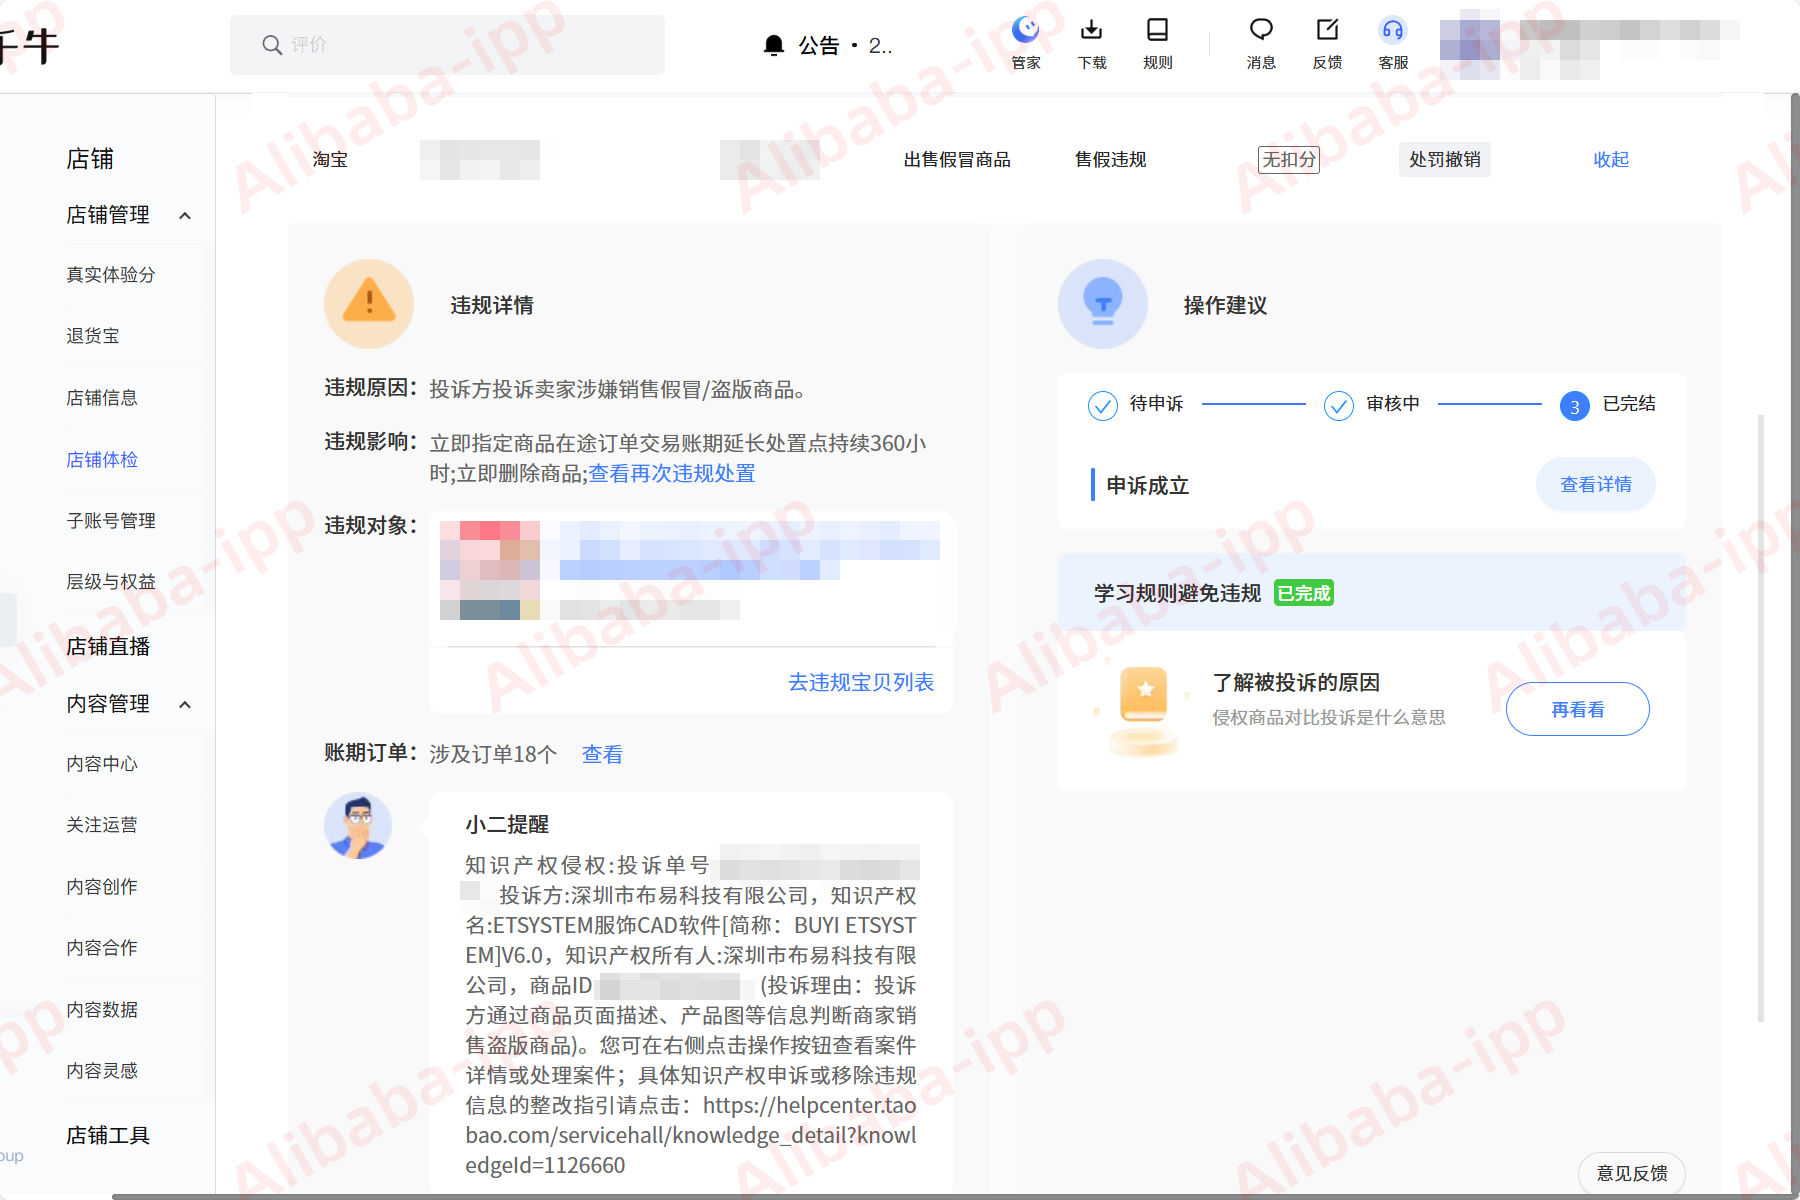Click the 售假违规 cell

[1111, 160]
